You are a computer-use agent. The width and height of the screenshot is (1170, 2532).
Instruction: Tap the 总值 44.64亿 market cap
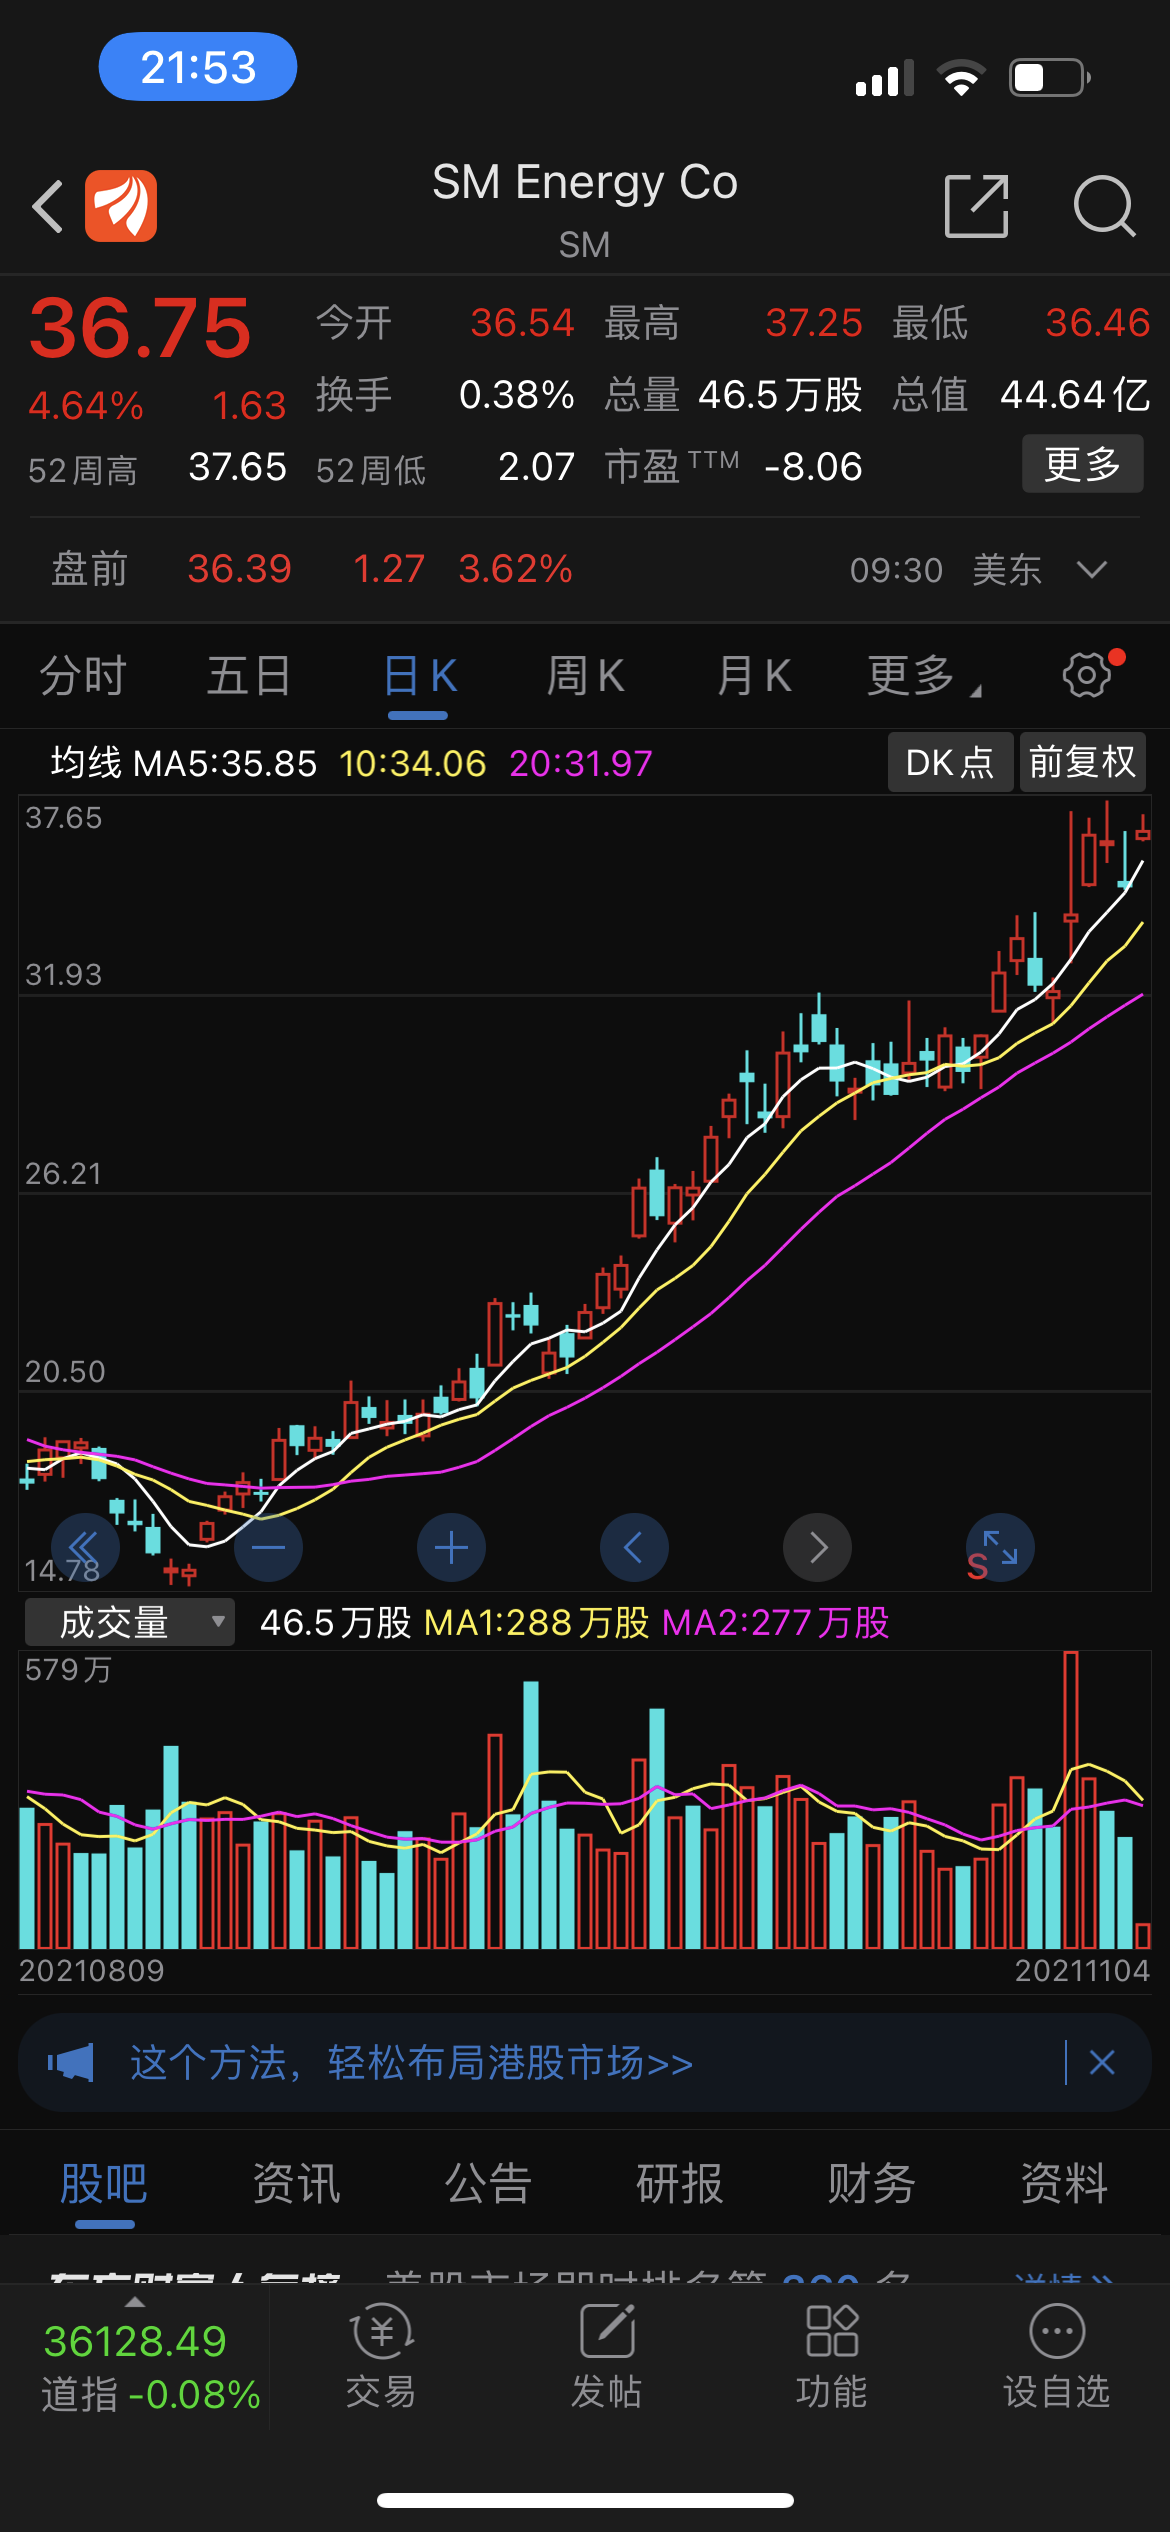1020,395
